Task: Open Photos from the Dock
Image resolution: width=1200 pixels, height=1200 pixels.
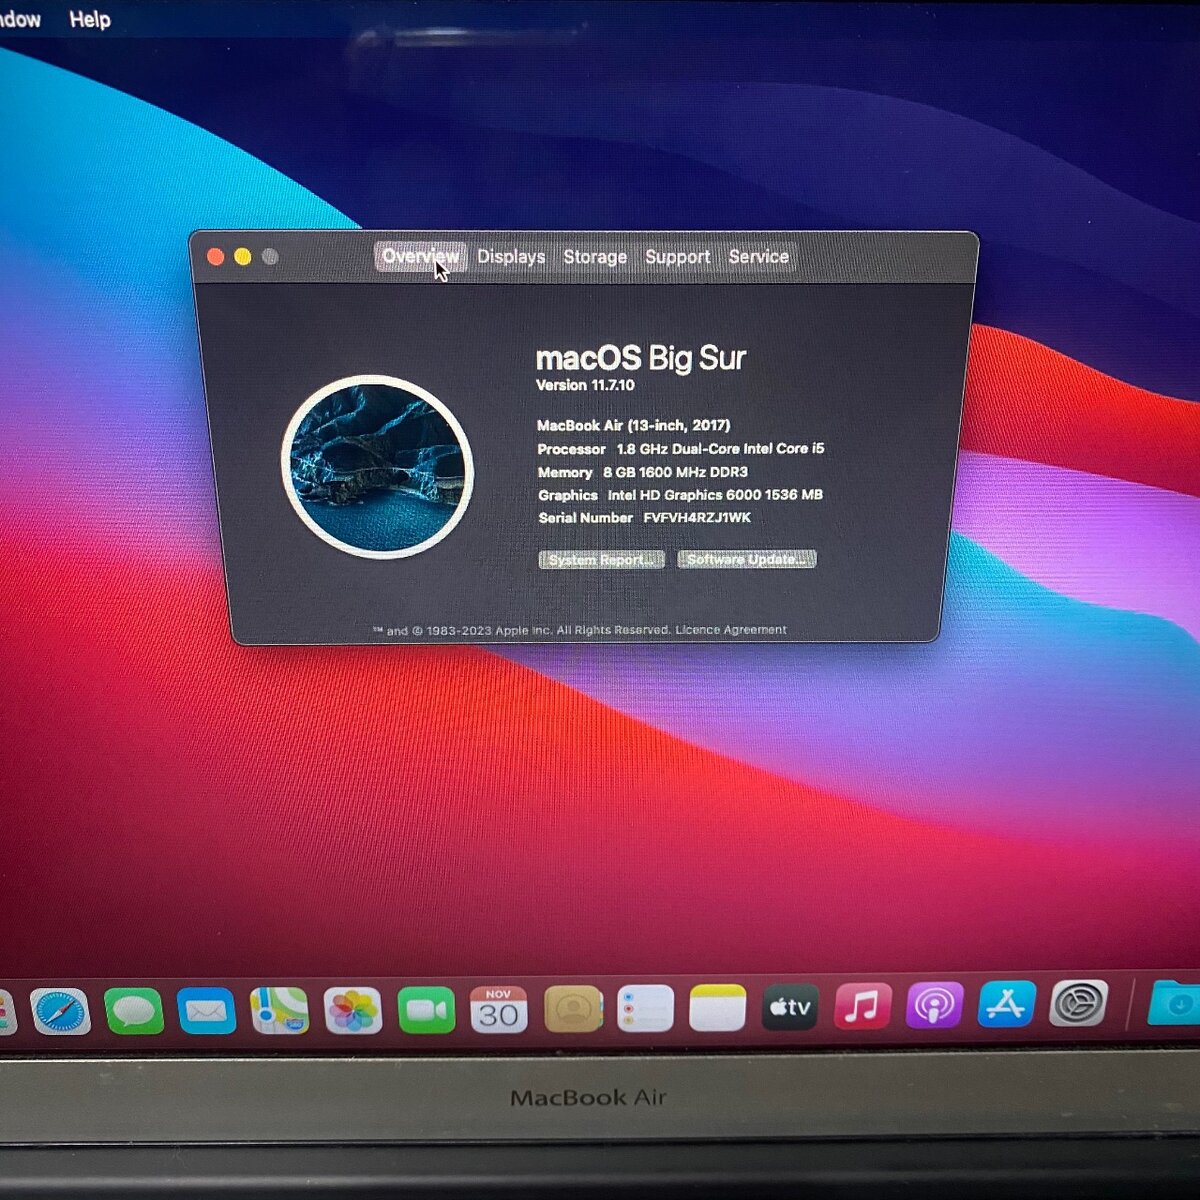Action: pos(352,1008)
